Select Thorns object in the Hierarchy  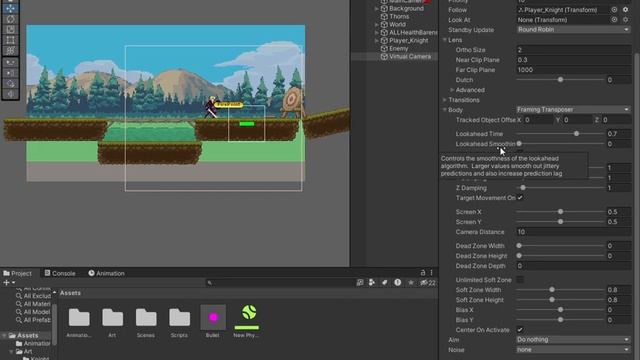(x=399, y=16)
